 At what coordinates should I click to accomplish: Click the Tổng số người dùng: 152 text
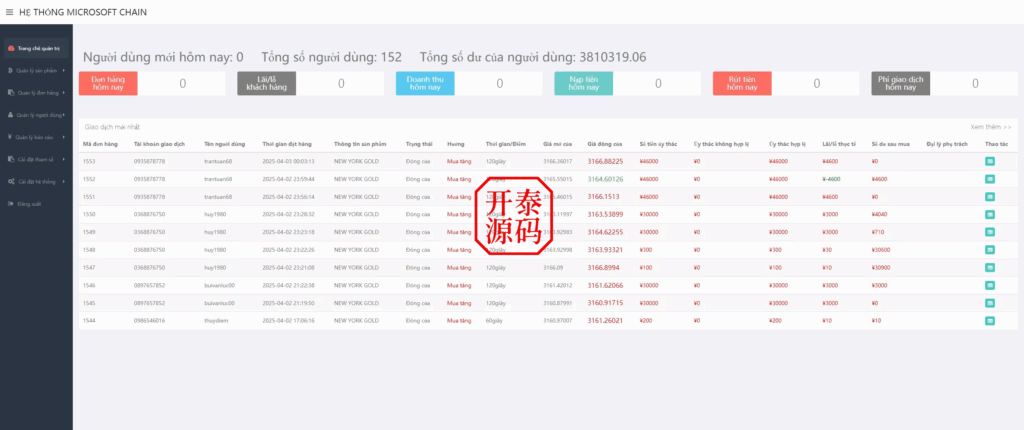pyautogui.click(x=332, y=58)
